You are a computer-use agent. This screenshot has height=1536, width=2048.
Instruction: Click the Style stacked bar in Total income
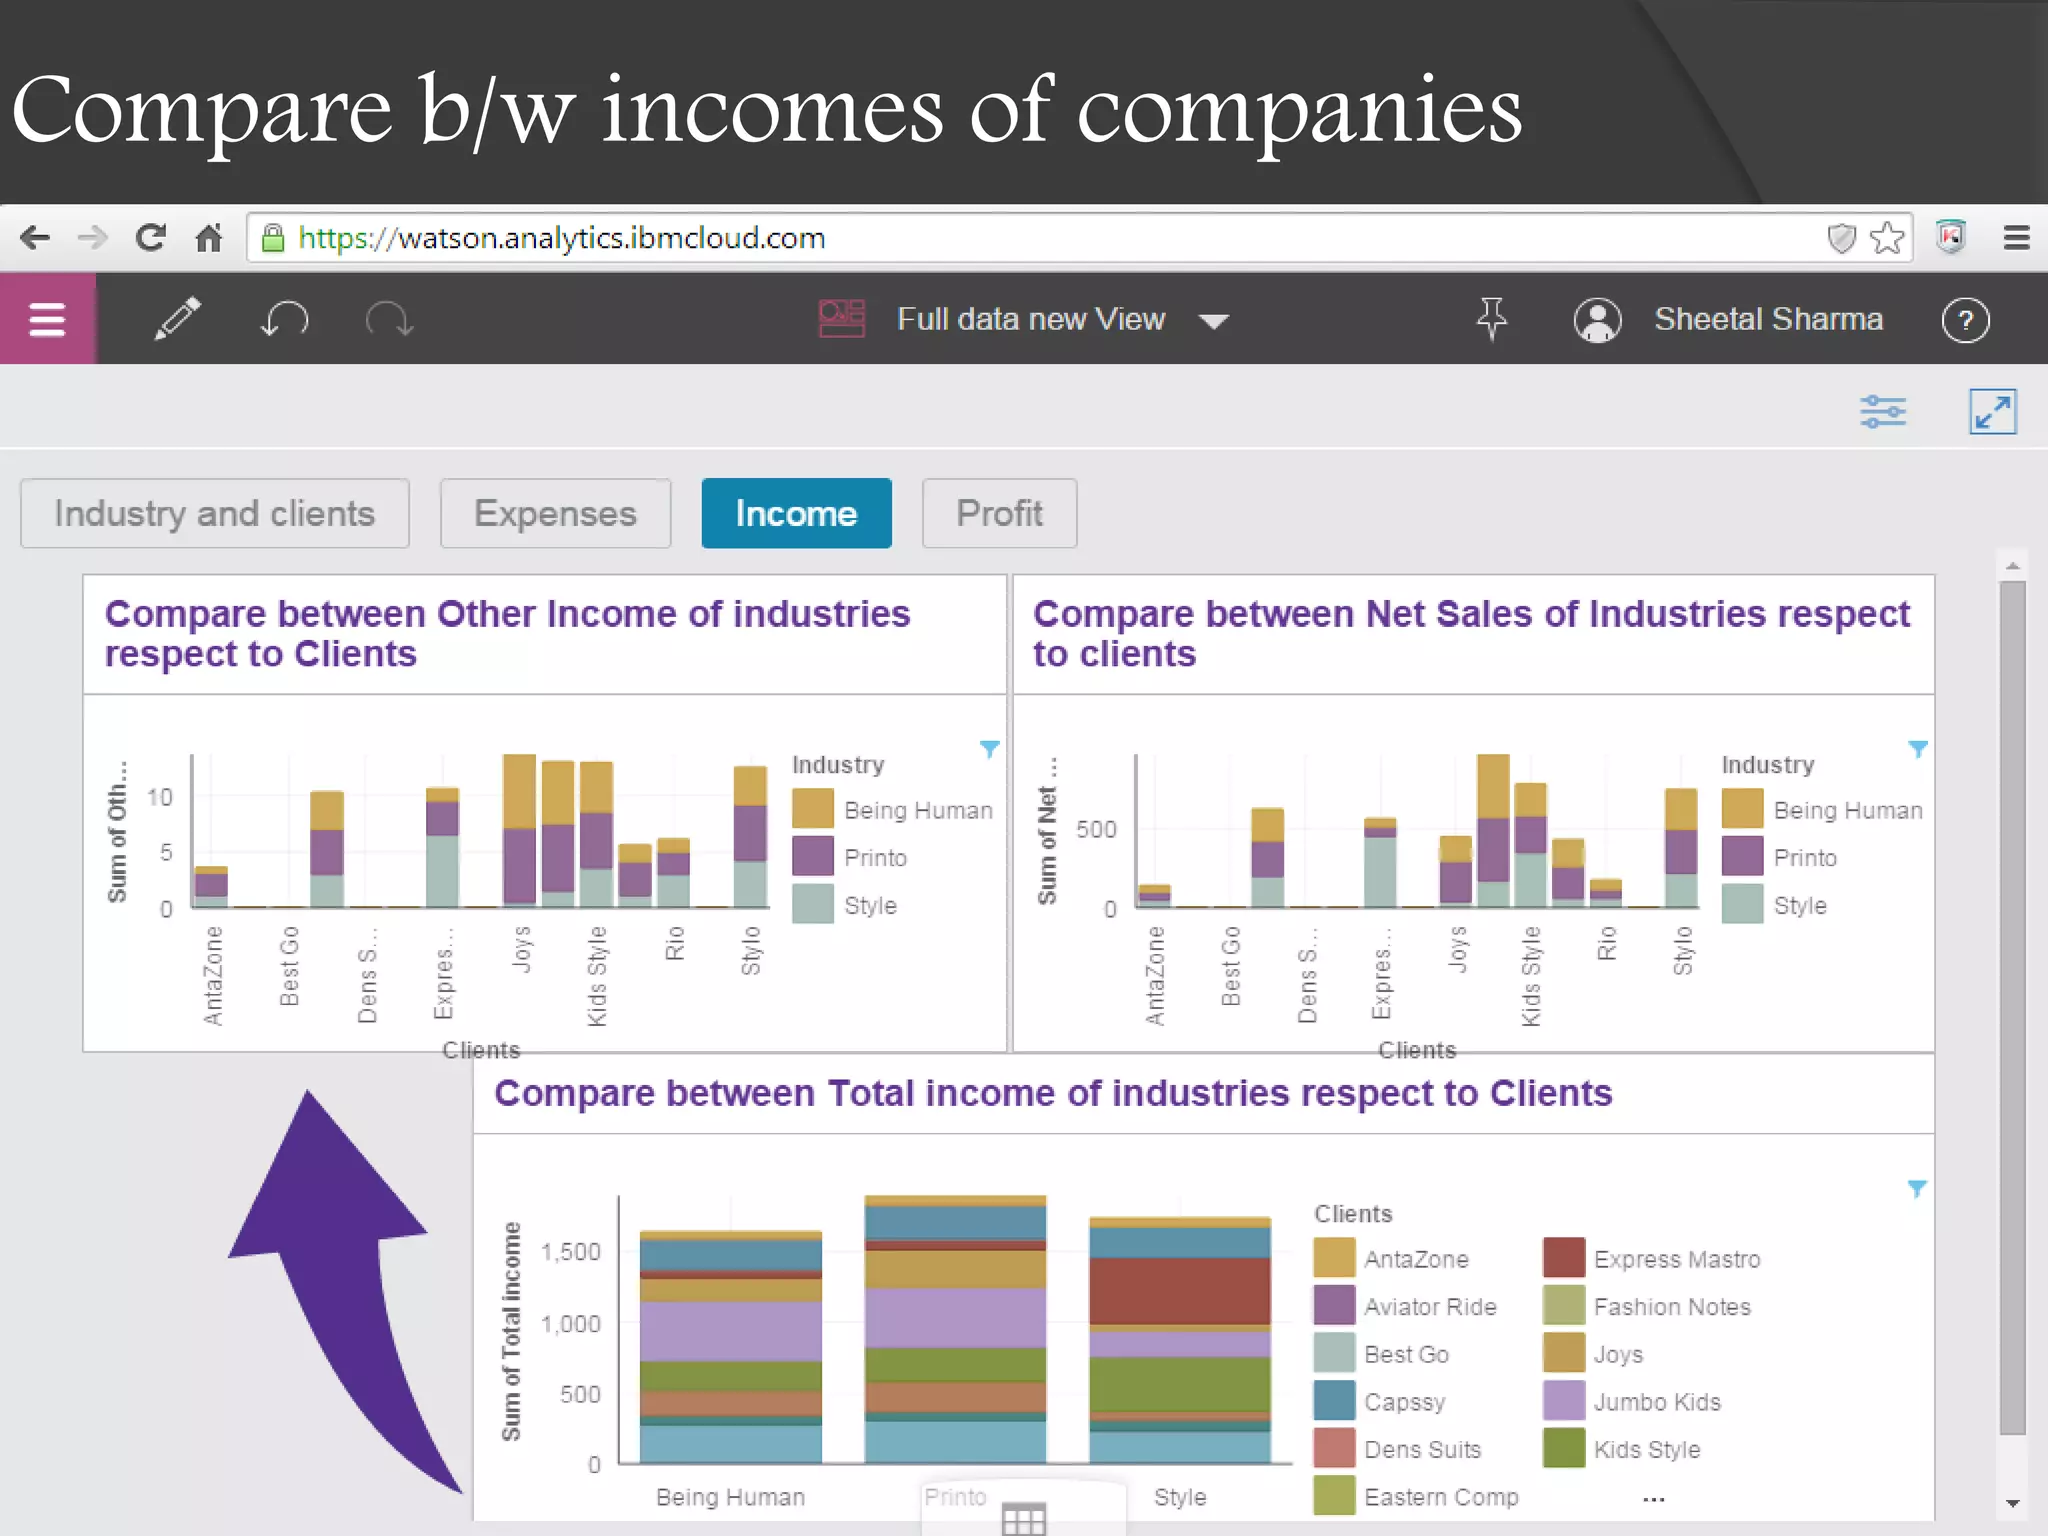click(1180, 1340)
